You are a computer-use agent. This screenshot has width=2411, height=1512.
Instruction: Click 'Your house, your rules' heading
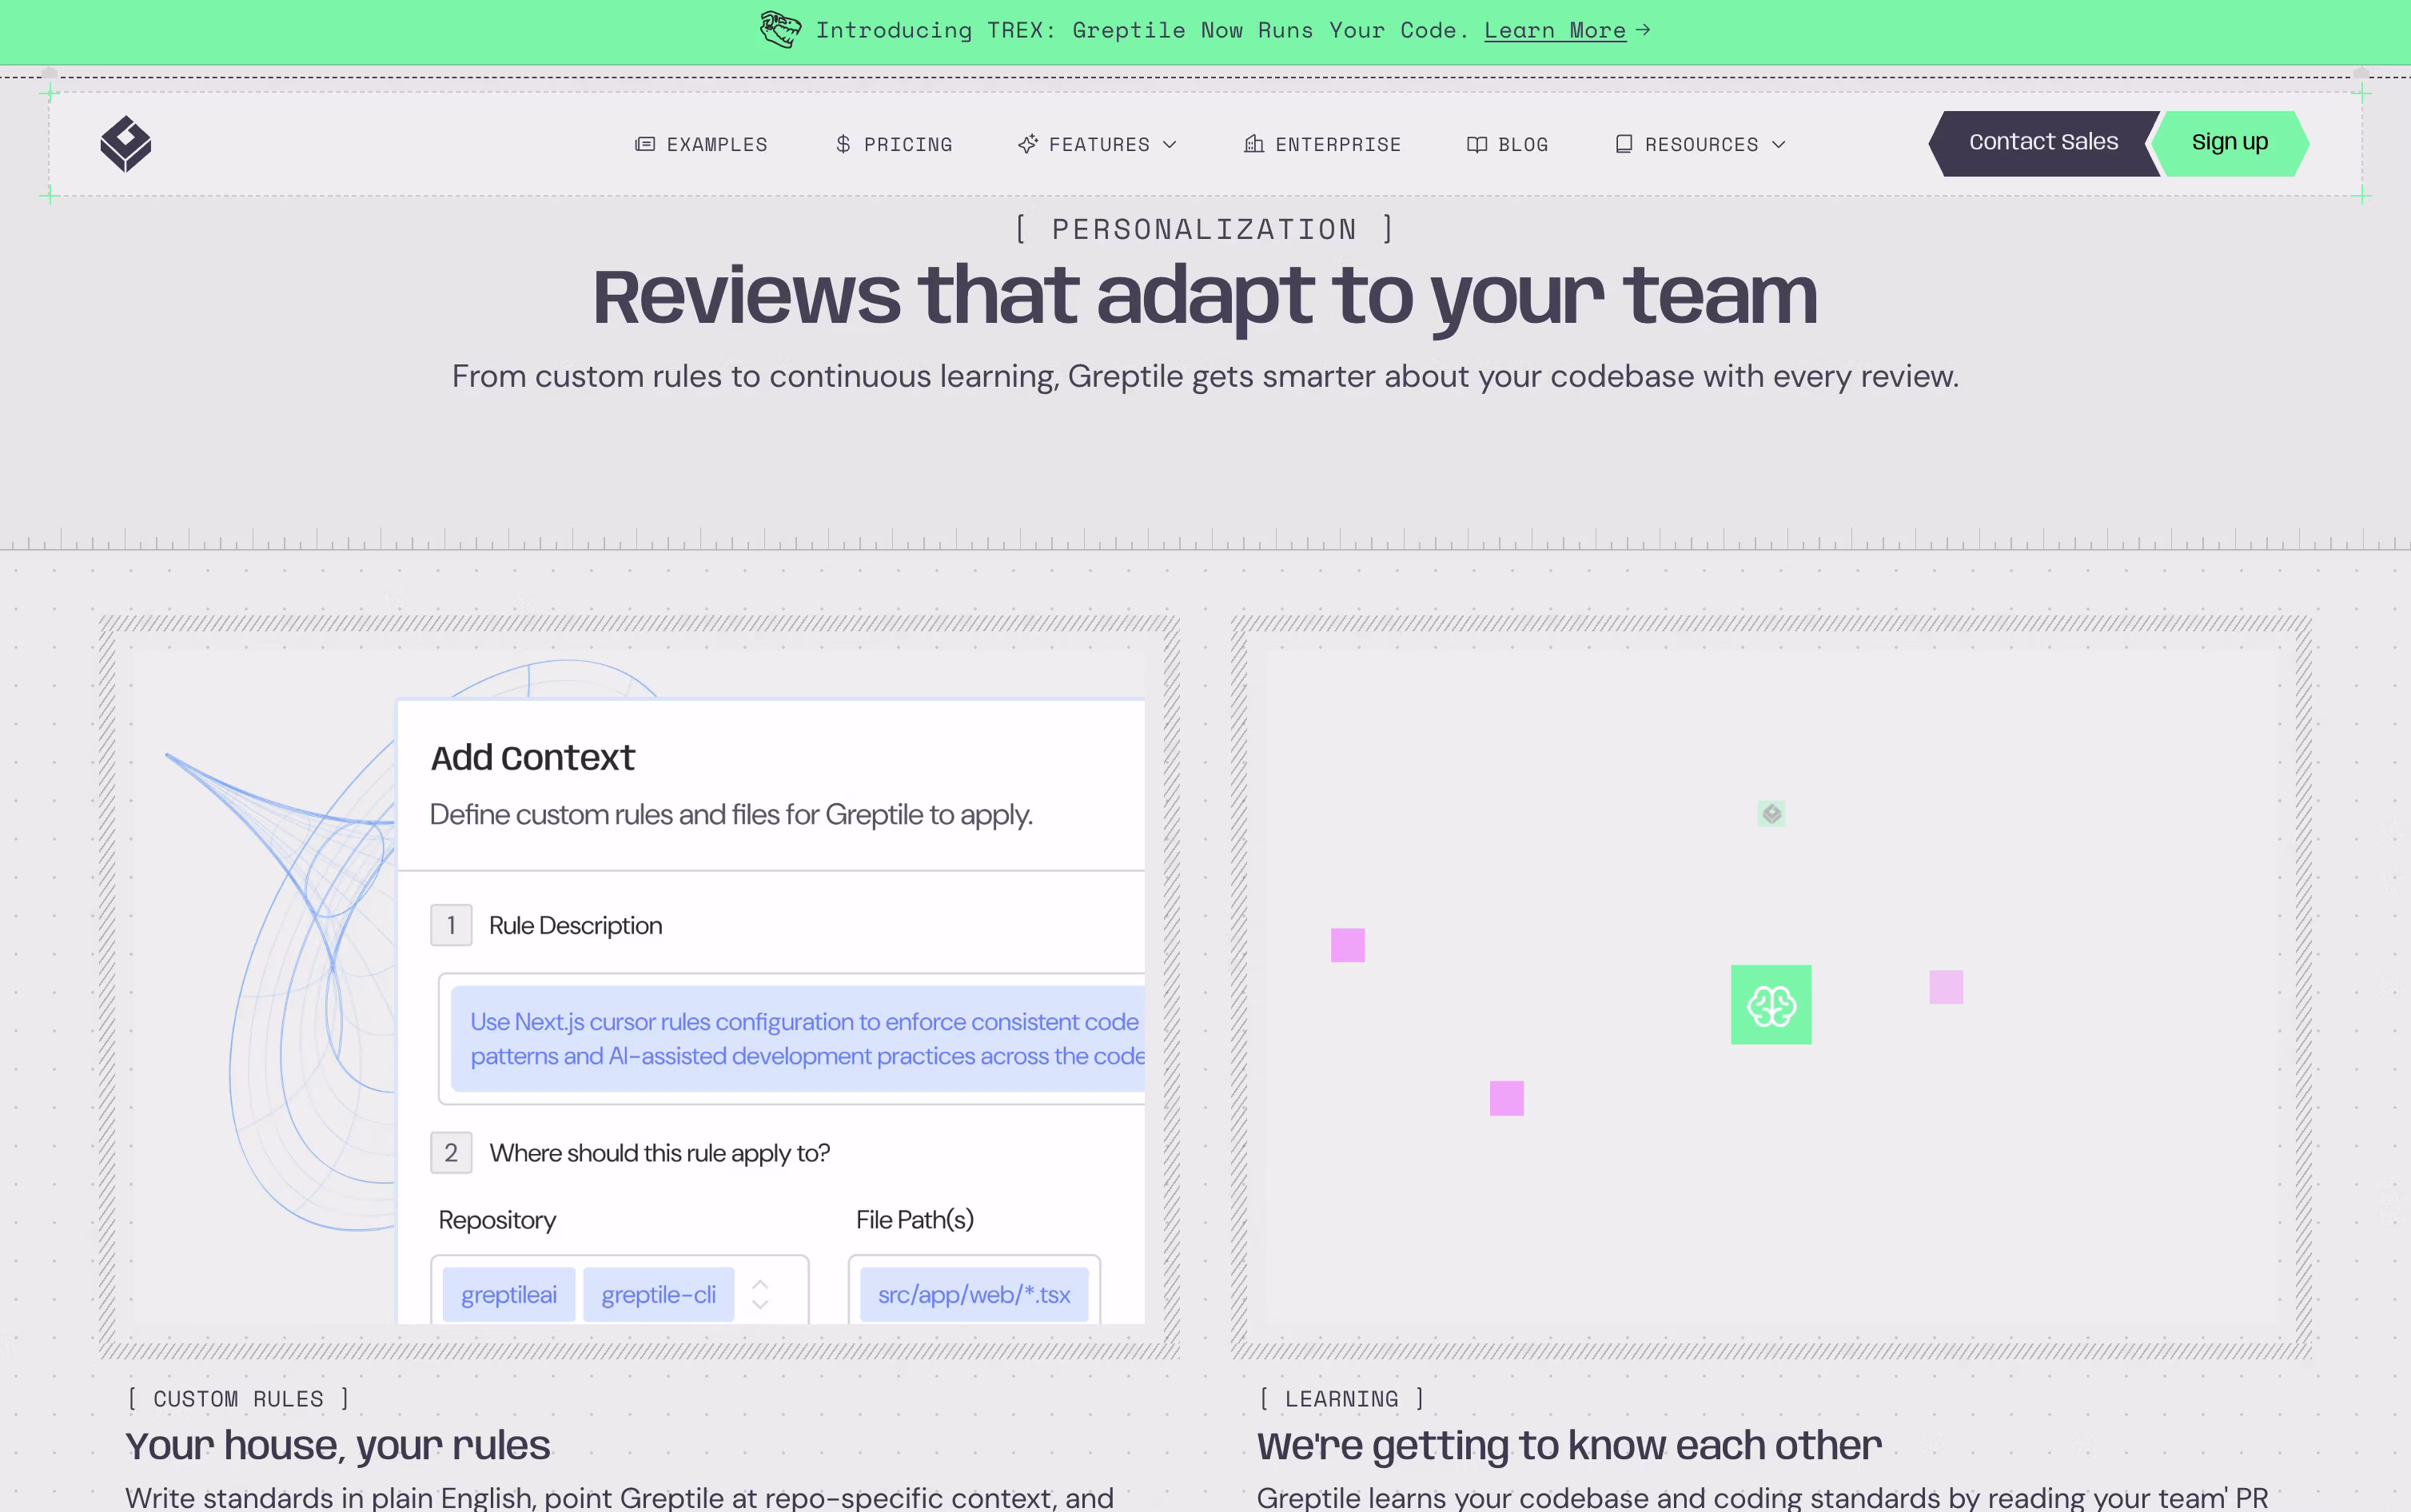click(338, 1446)
